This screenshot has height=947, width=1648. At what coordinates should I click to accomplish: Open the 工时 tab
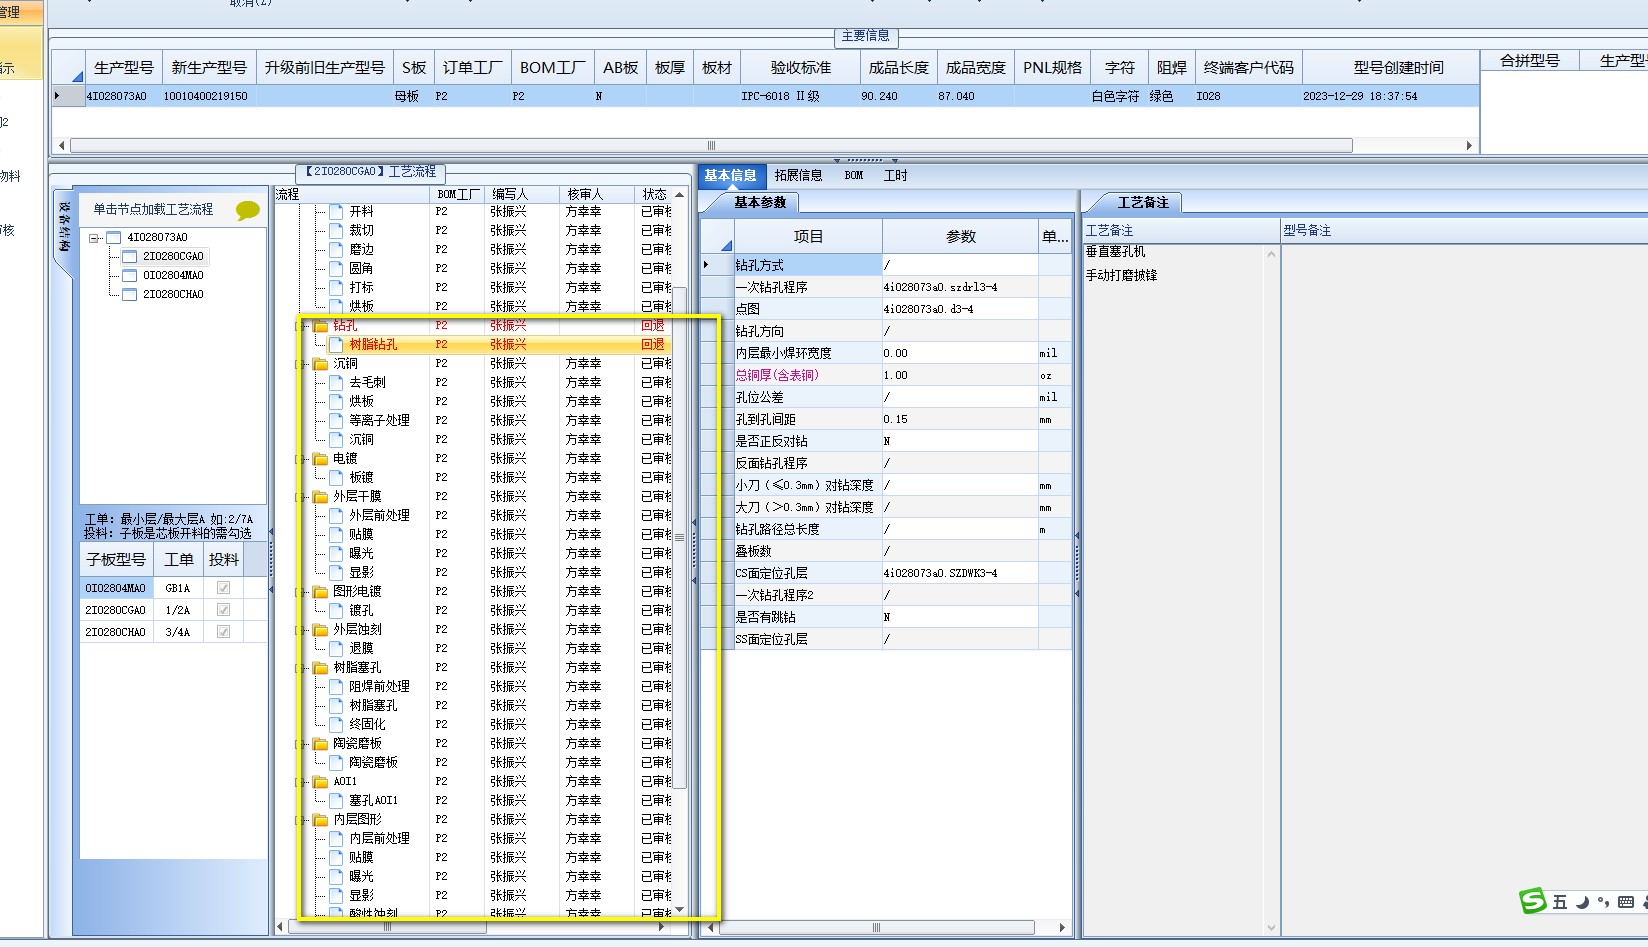895,176
